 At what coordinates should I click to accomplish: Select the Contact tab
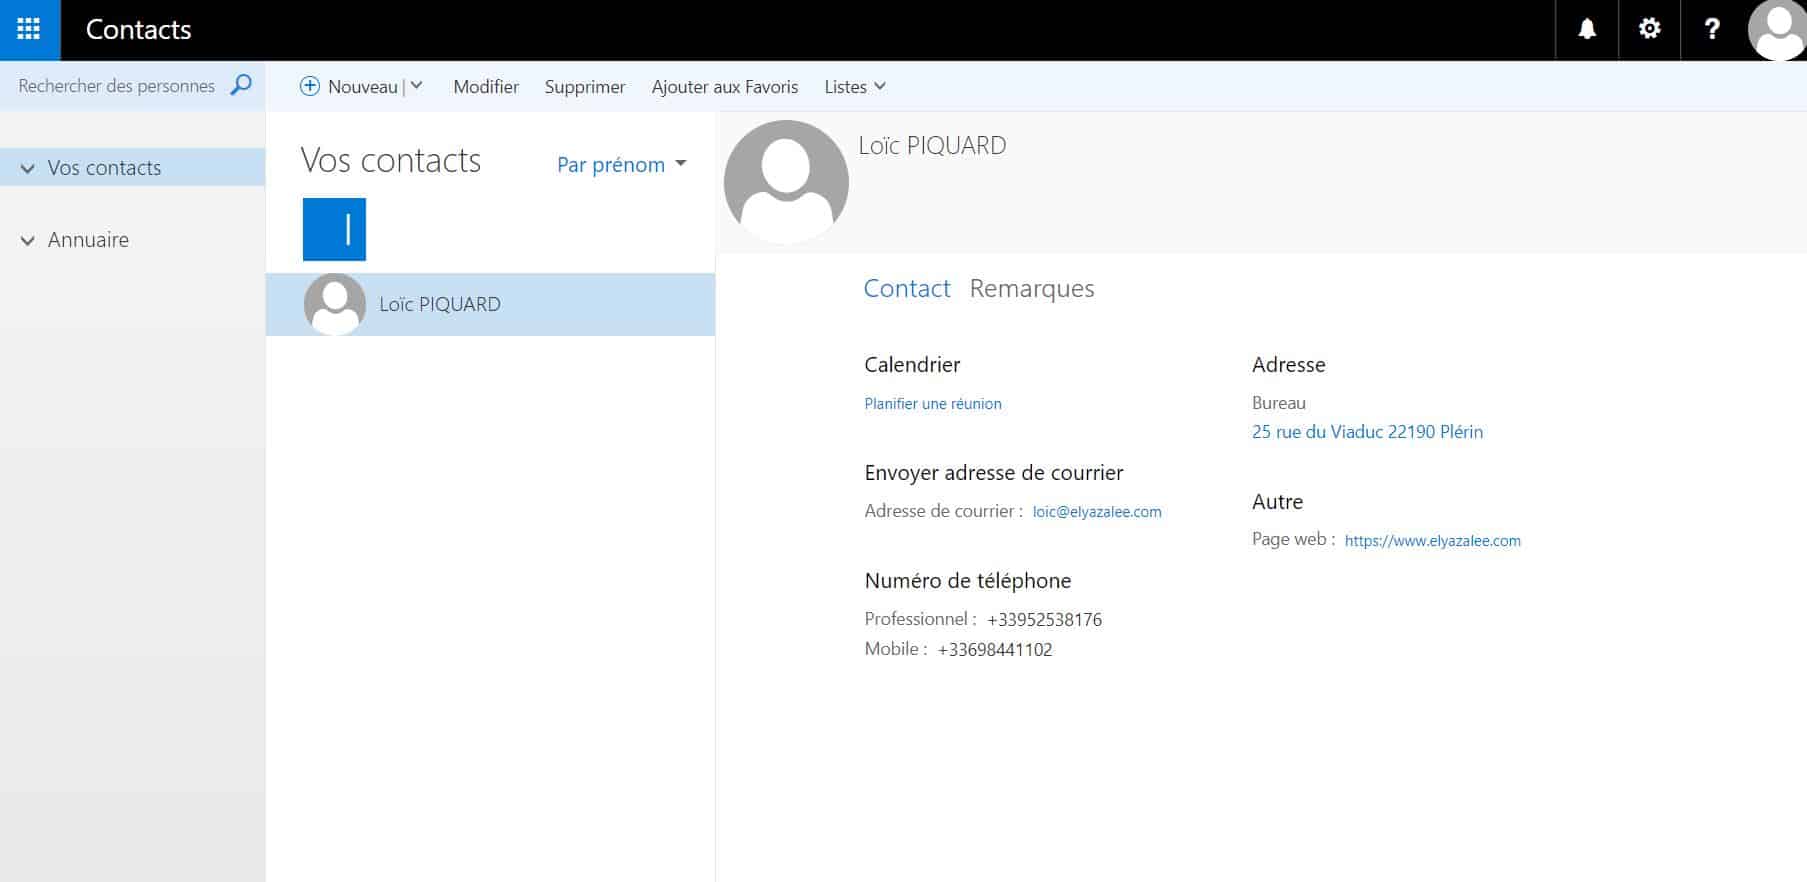(x=906, y=288)
